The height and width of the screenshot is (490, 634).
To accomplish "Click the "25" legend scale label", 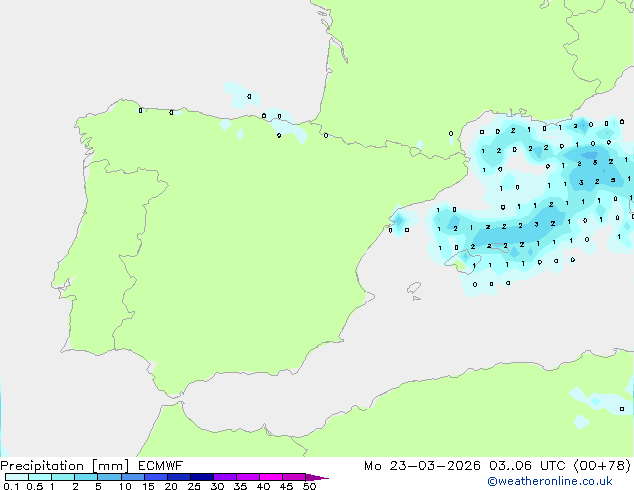I will tap(194, 486).
